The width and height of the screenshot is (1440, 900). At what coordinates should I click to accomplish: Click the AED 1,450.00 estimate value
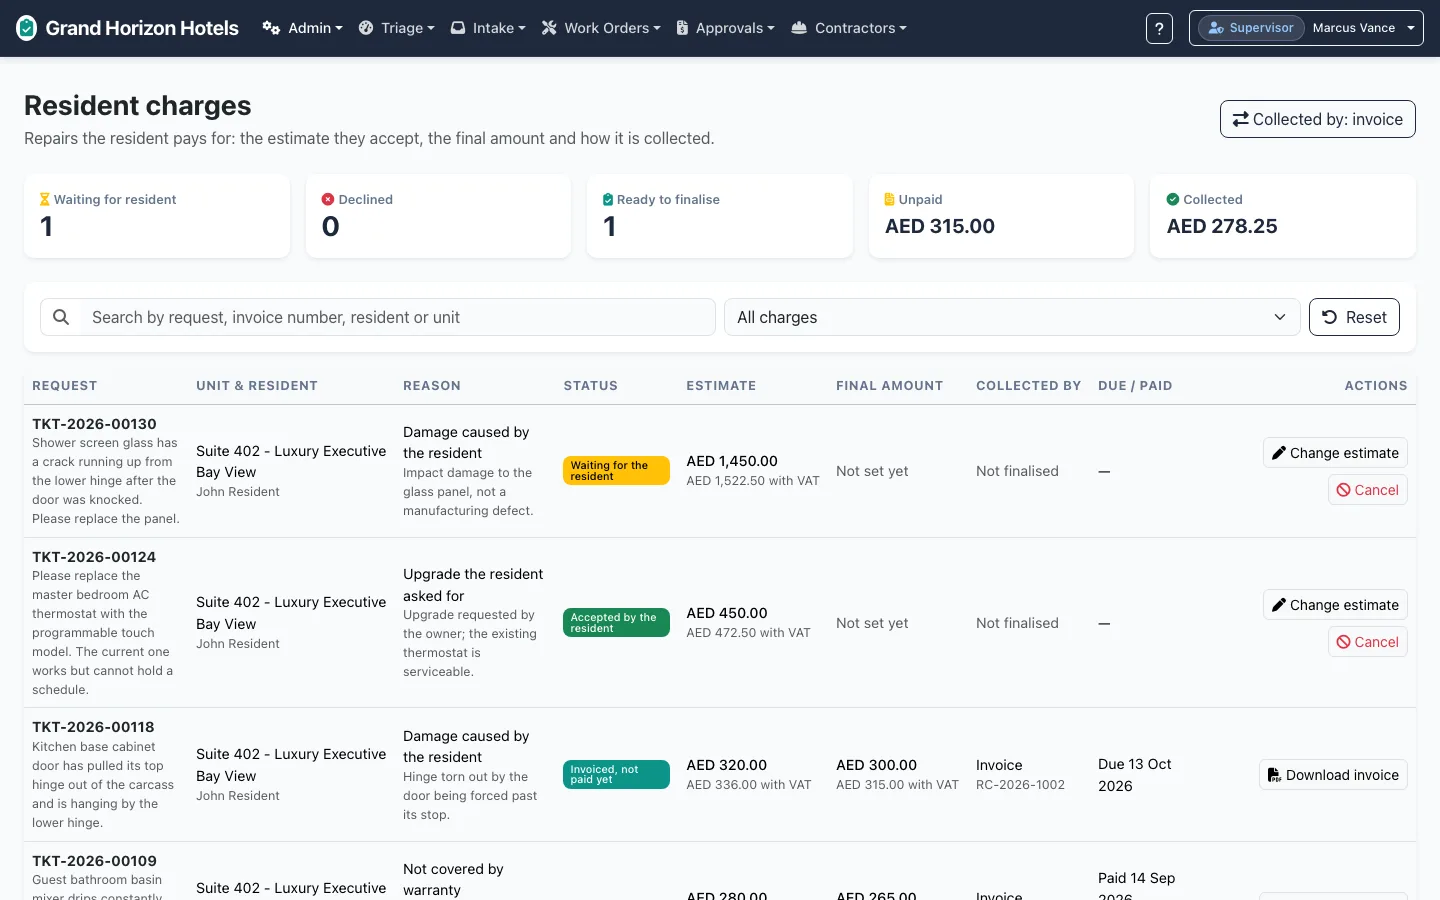[732, 461]
